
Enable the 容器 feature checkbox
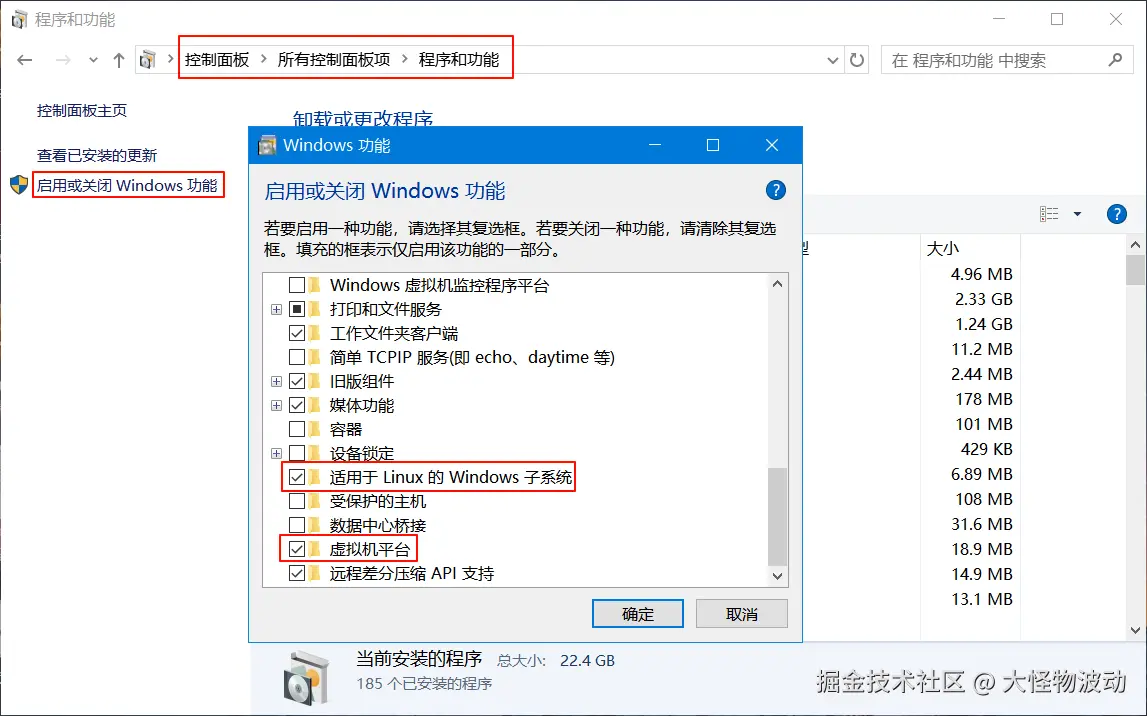(297, 429)
